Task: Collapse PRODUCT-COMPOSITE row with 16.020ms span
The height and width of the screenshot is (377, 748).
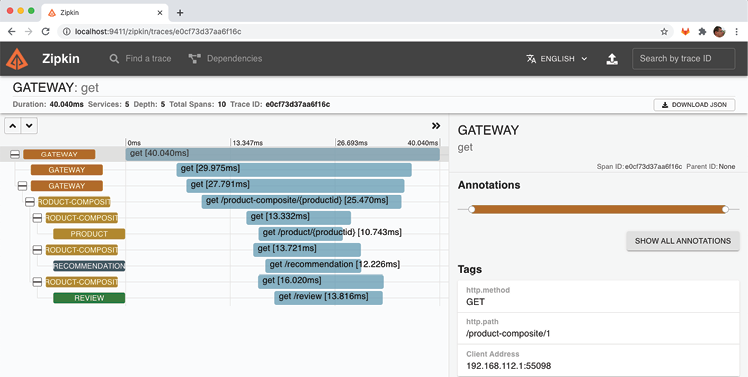Action: [x=37, y=282]
